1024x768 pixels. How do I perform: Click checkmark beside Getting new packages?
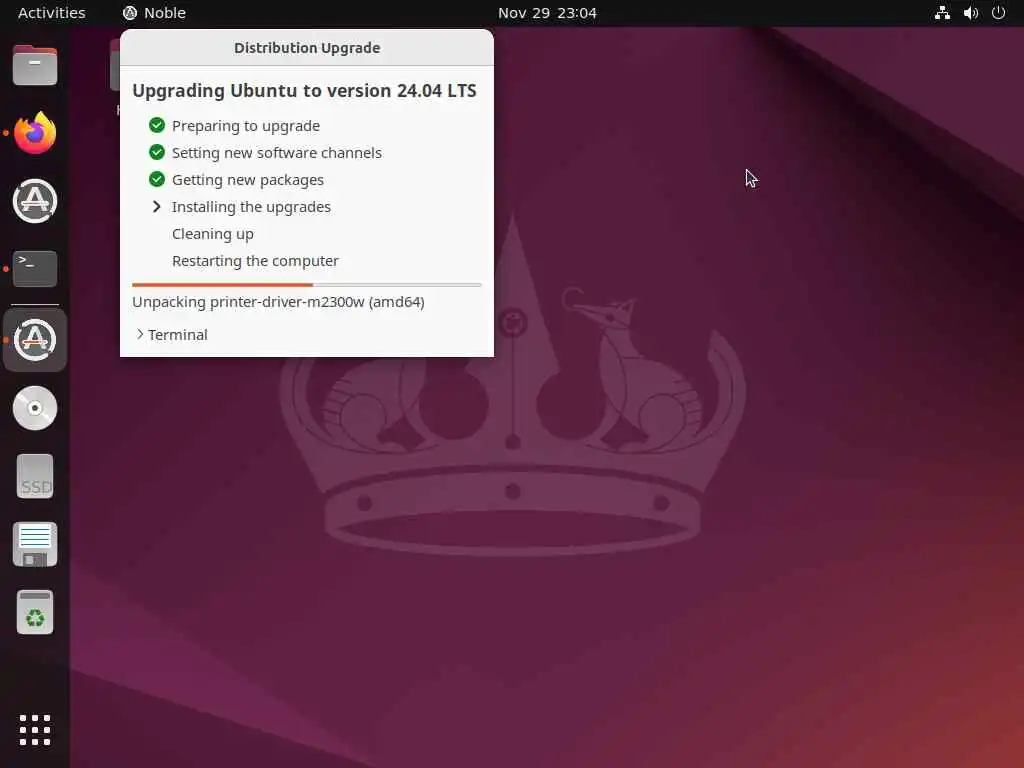[x=157, y=179]
